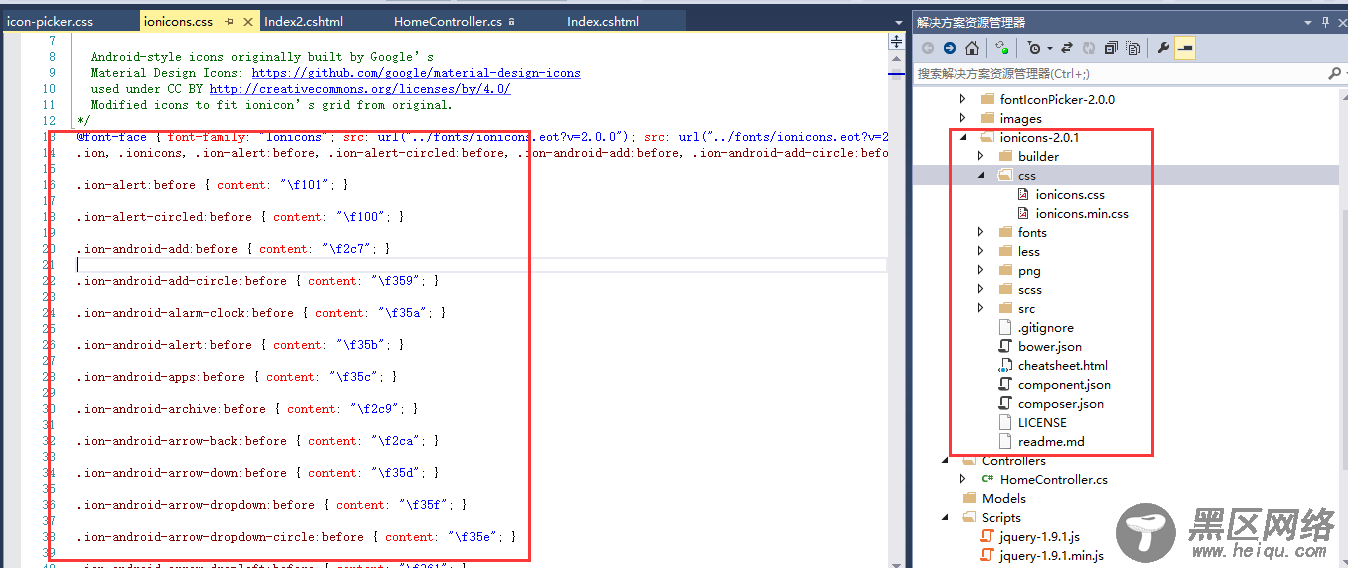Select the cheatsheet.html file
The height and width of the screenshot is (568, 1348).
click(x=1063, y=365)
